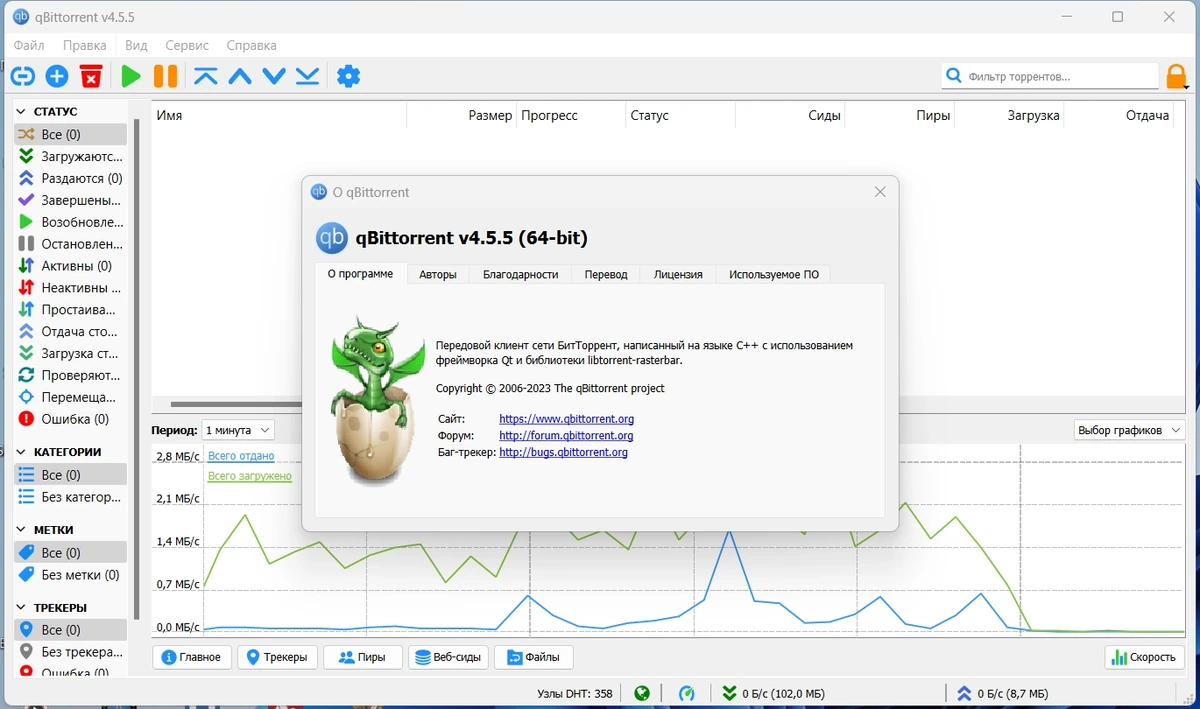Select the 'Проверяются' checking filter
Image resolution: width=1200 pixels, height=709 pixels.
pos(70,375)
